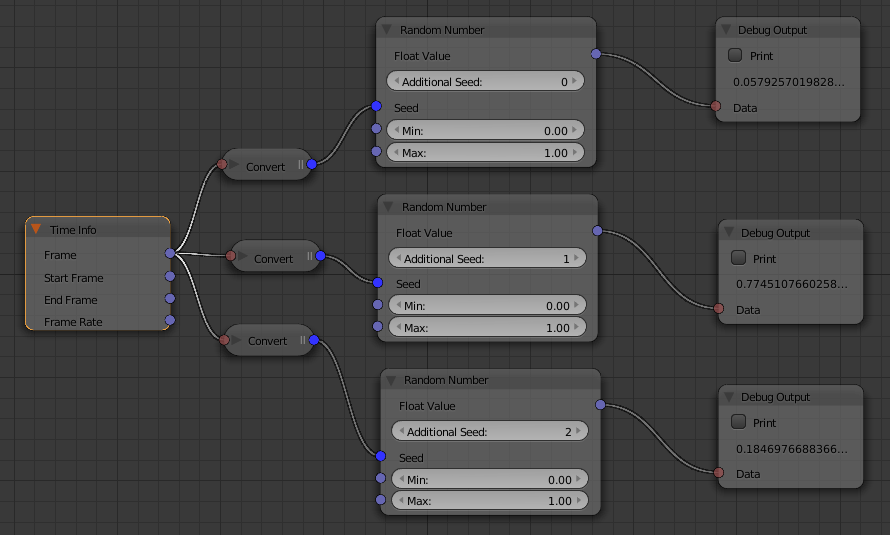Image resolution: width=890 pixels, height=535 pixels.
Task: Click output socket of Convert node feeding seed 1 node
Action: (x=320, y=256)
